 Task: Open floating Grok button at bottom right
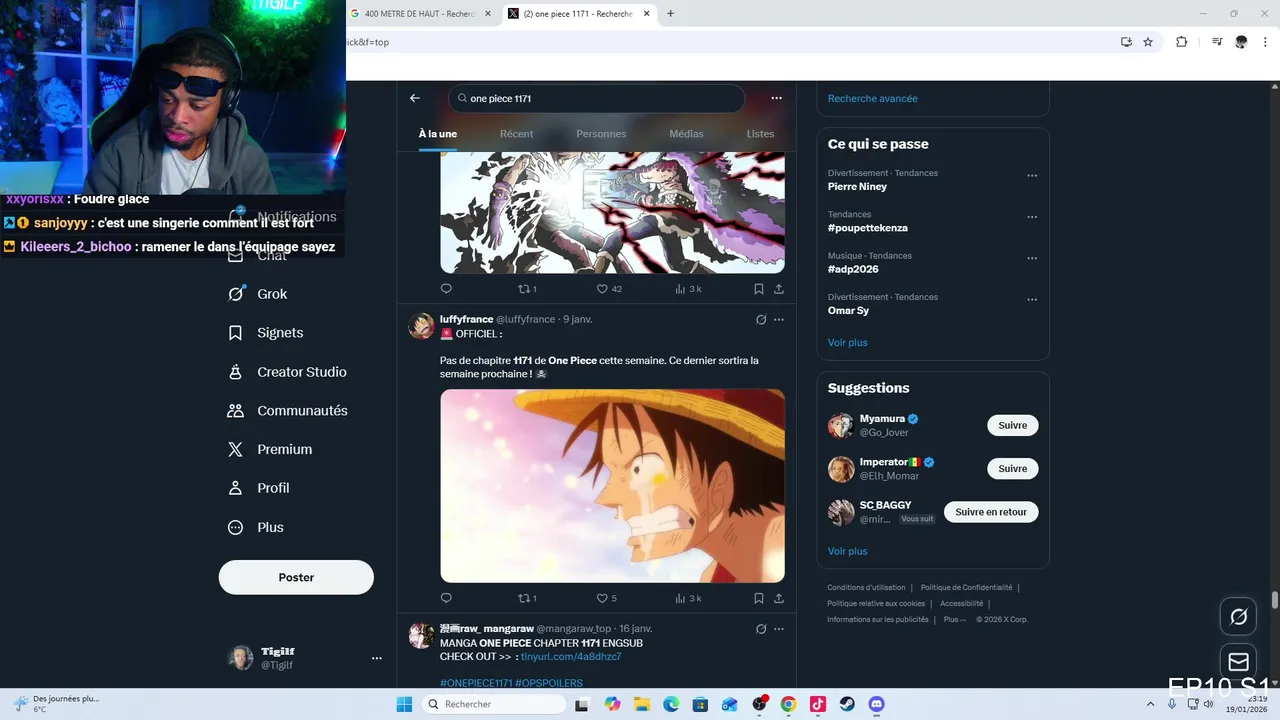(1238, 617)
